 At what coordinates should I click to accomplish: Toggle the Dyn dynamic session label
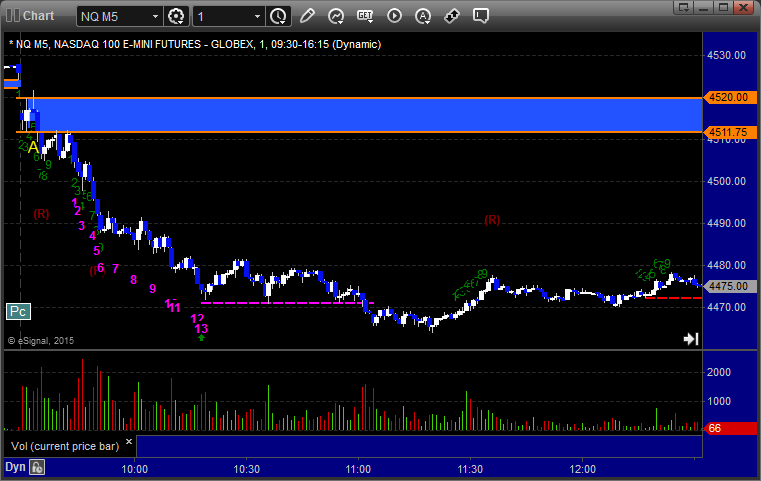click(15, 467)
